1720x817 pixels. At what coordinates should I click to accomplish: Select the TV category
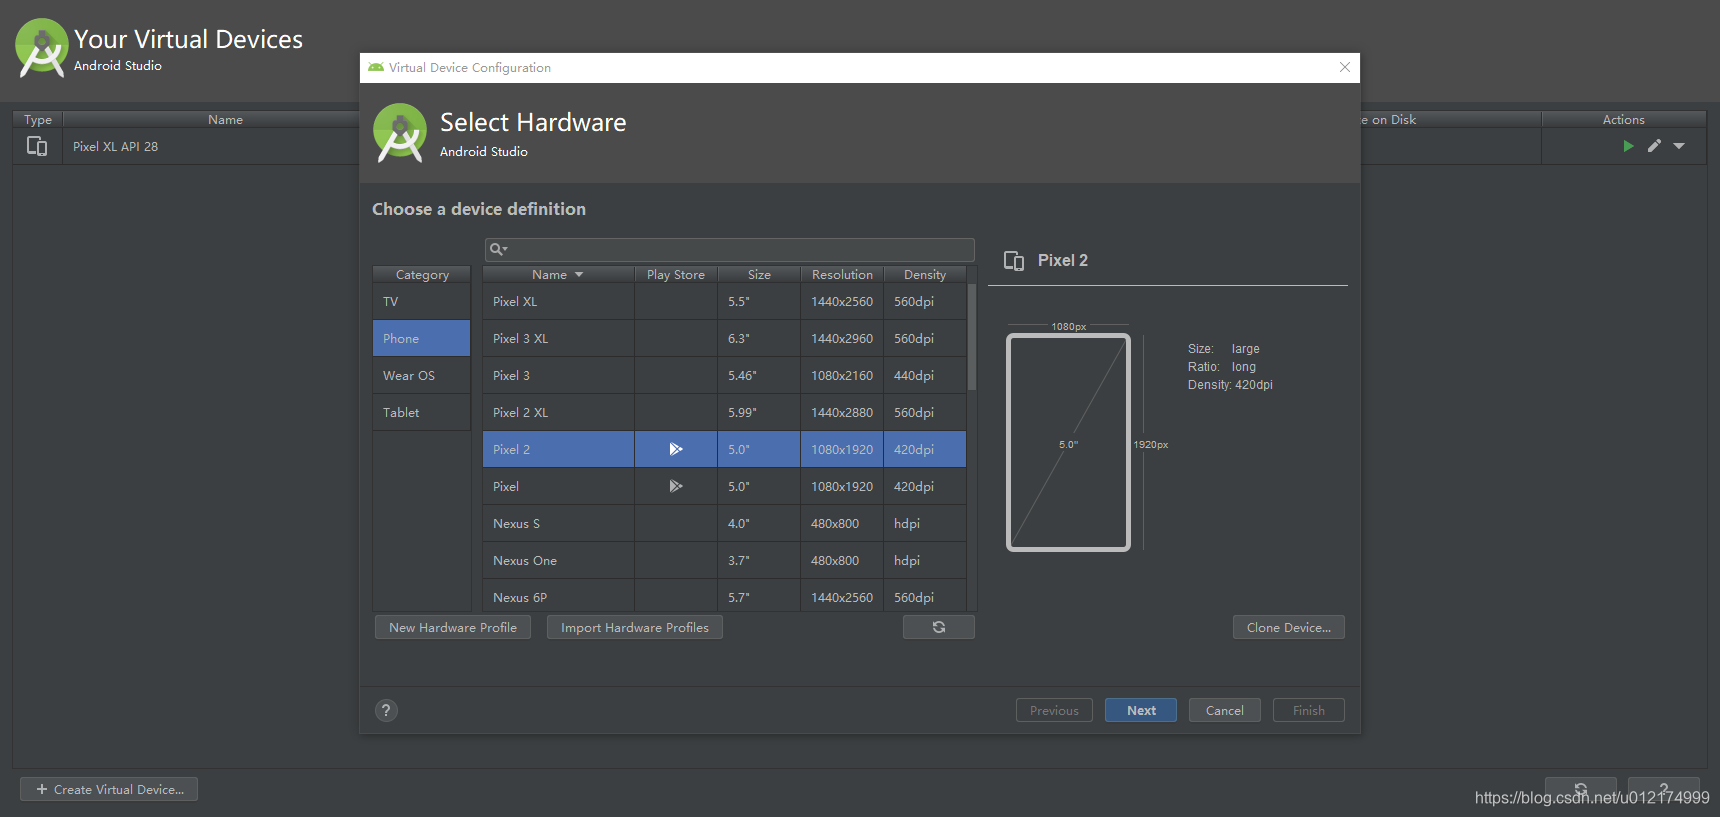[x=421, y=301]
